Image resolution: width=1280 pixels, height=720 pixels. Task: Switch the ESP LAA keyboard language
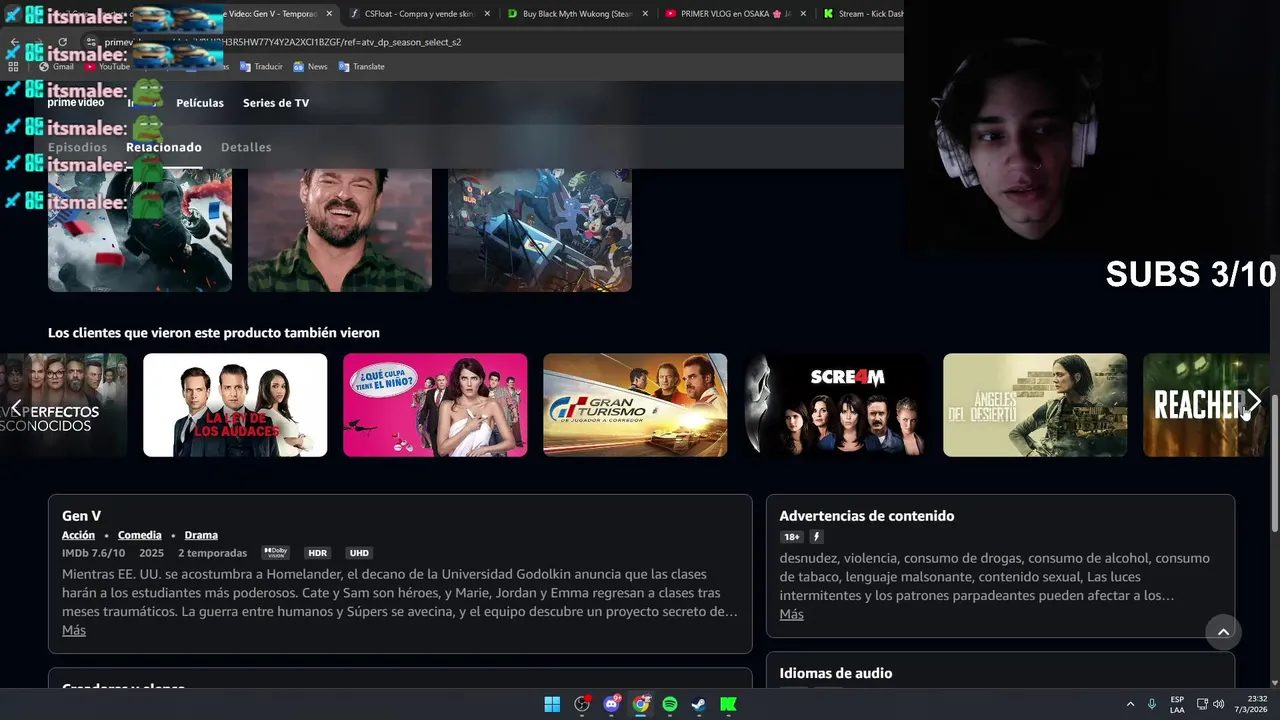1177,704
